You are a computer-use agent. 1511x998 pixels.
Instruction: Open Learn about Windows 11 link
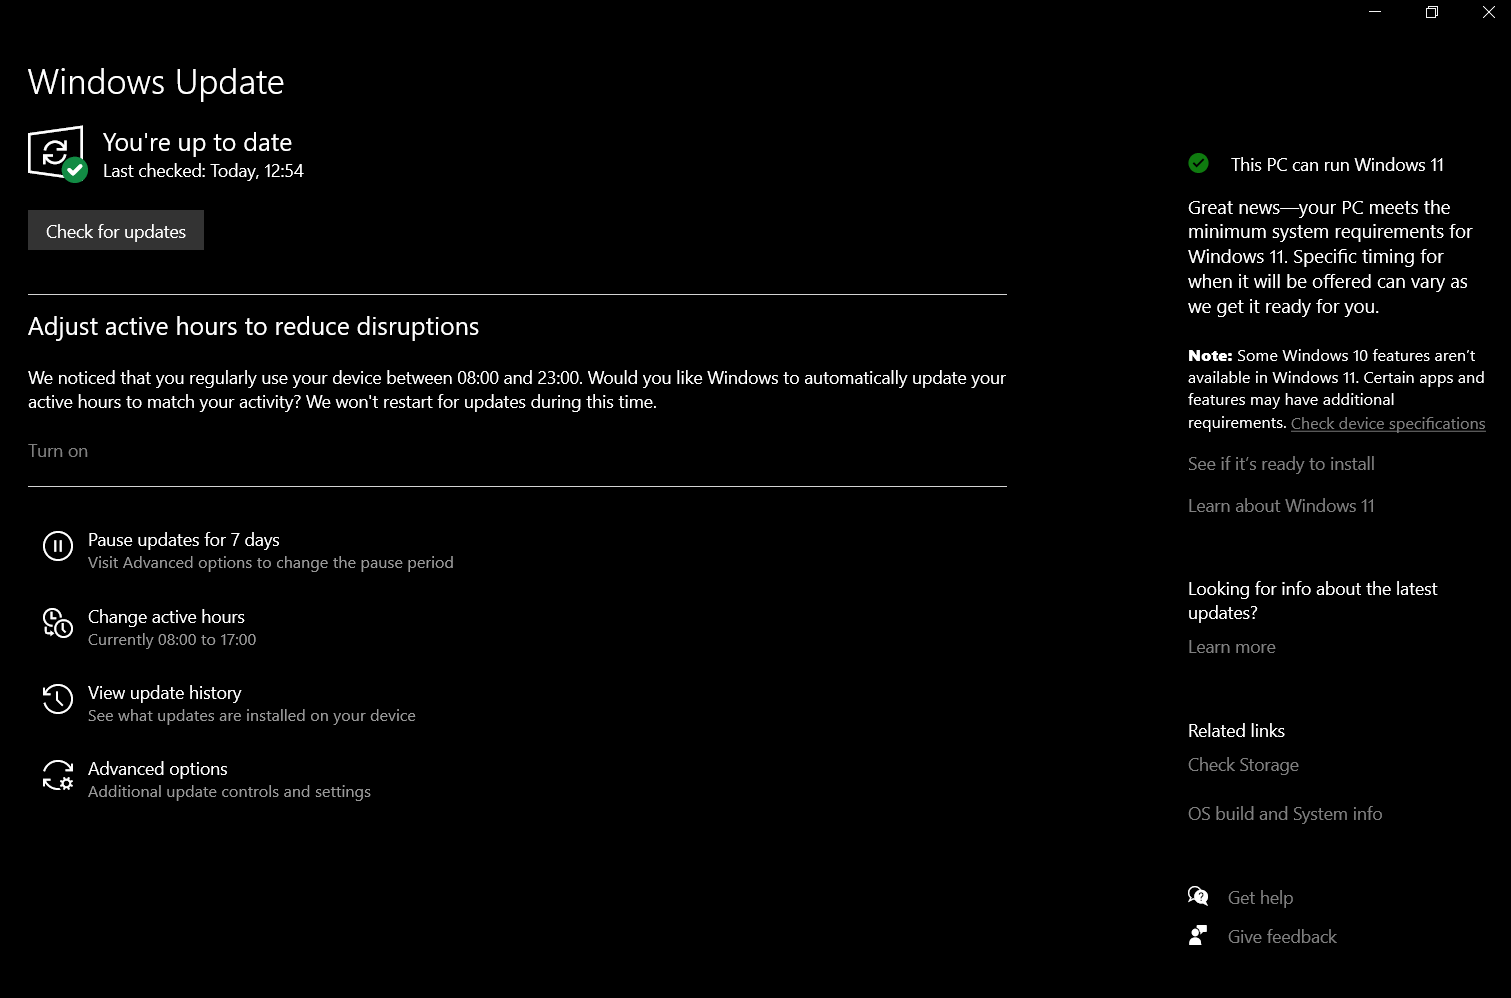pos(1281,506)
